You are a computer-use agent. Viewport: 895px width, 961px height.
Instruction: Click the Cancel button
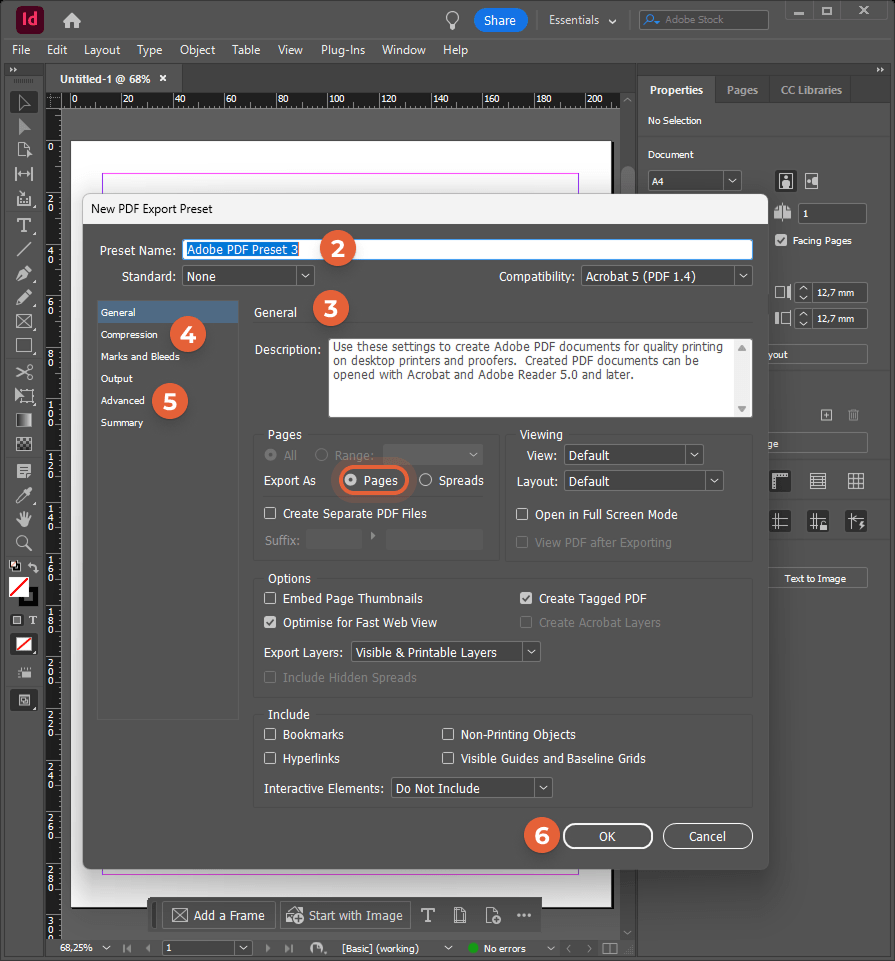707,837
